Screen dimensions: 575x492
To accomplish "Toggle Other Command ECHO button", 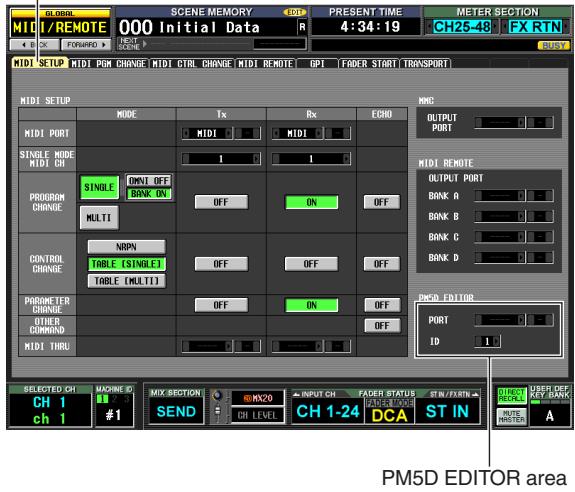I will (x=382, y=326).
